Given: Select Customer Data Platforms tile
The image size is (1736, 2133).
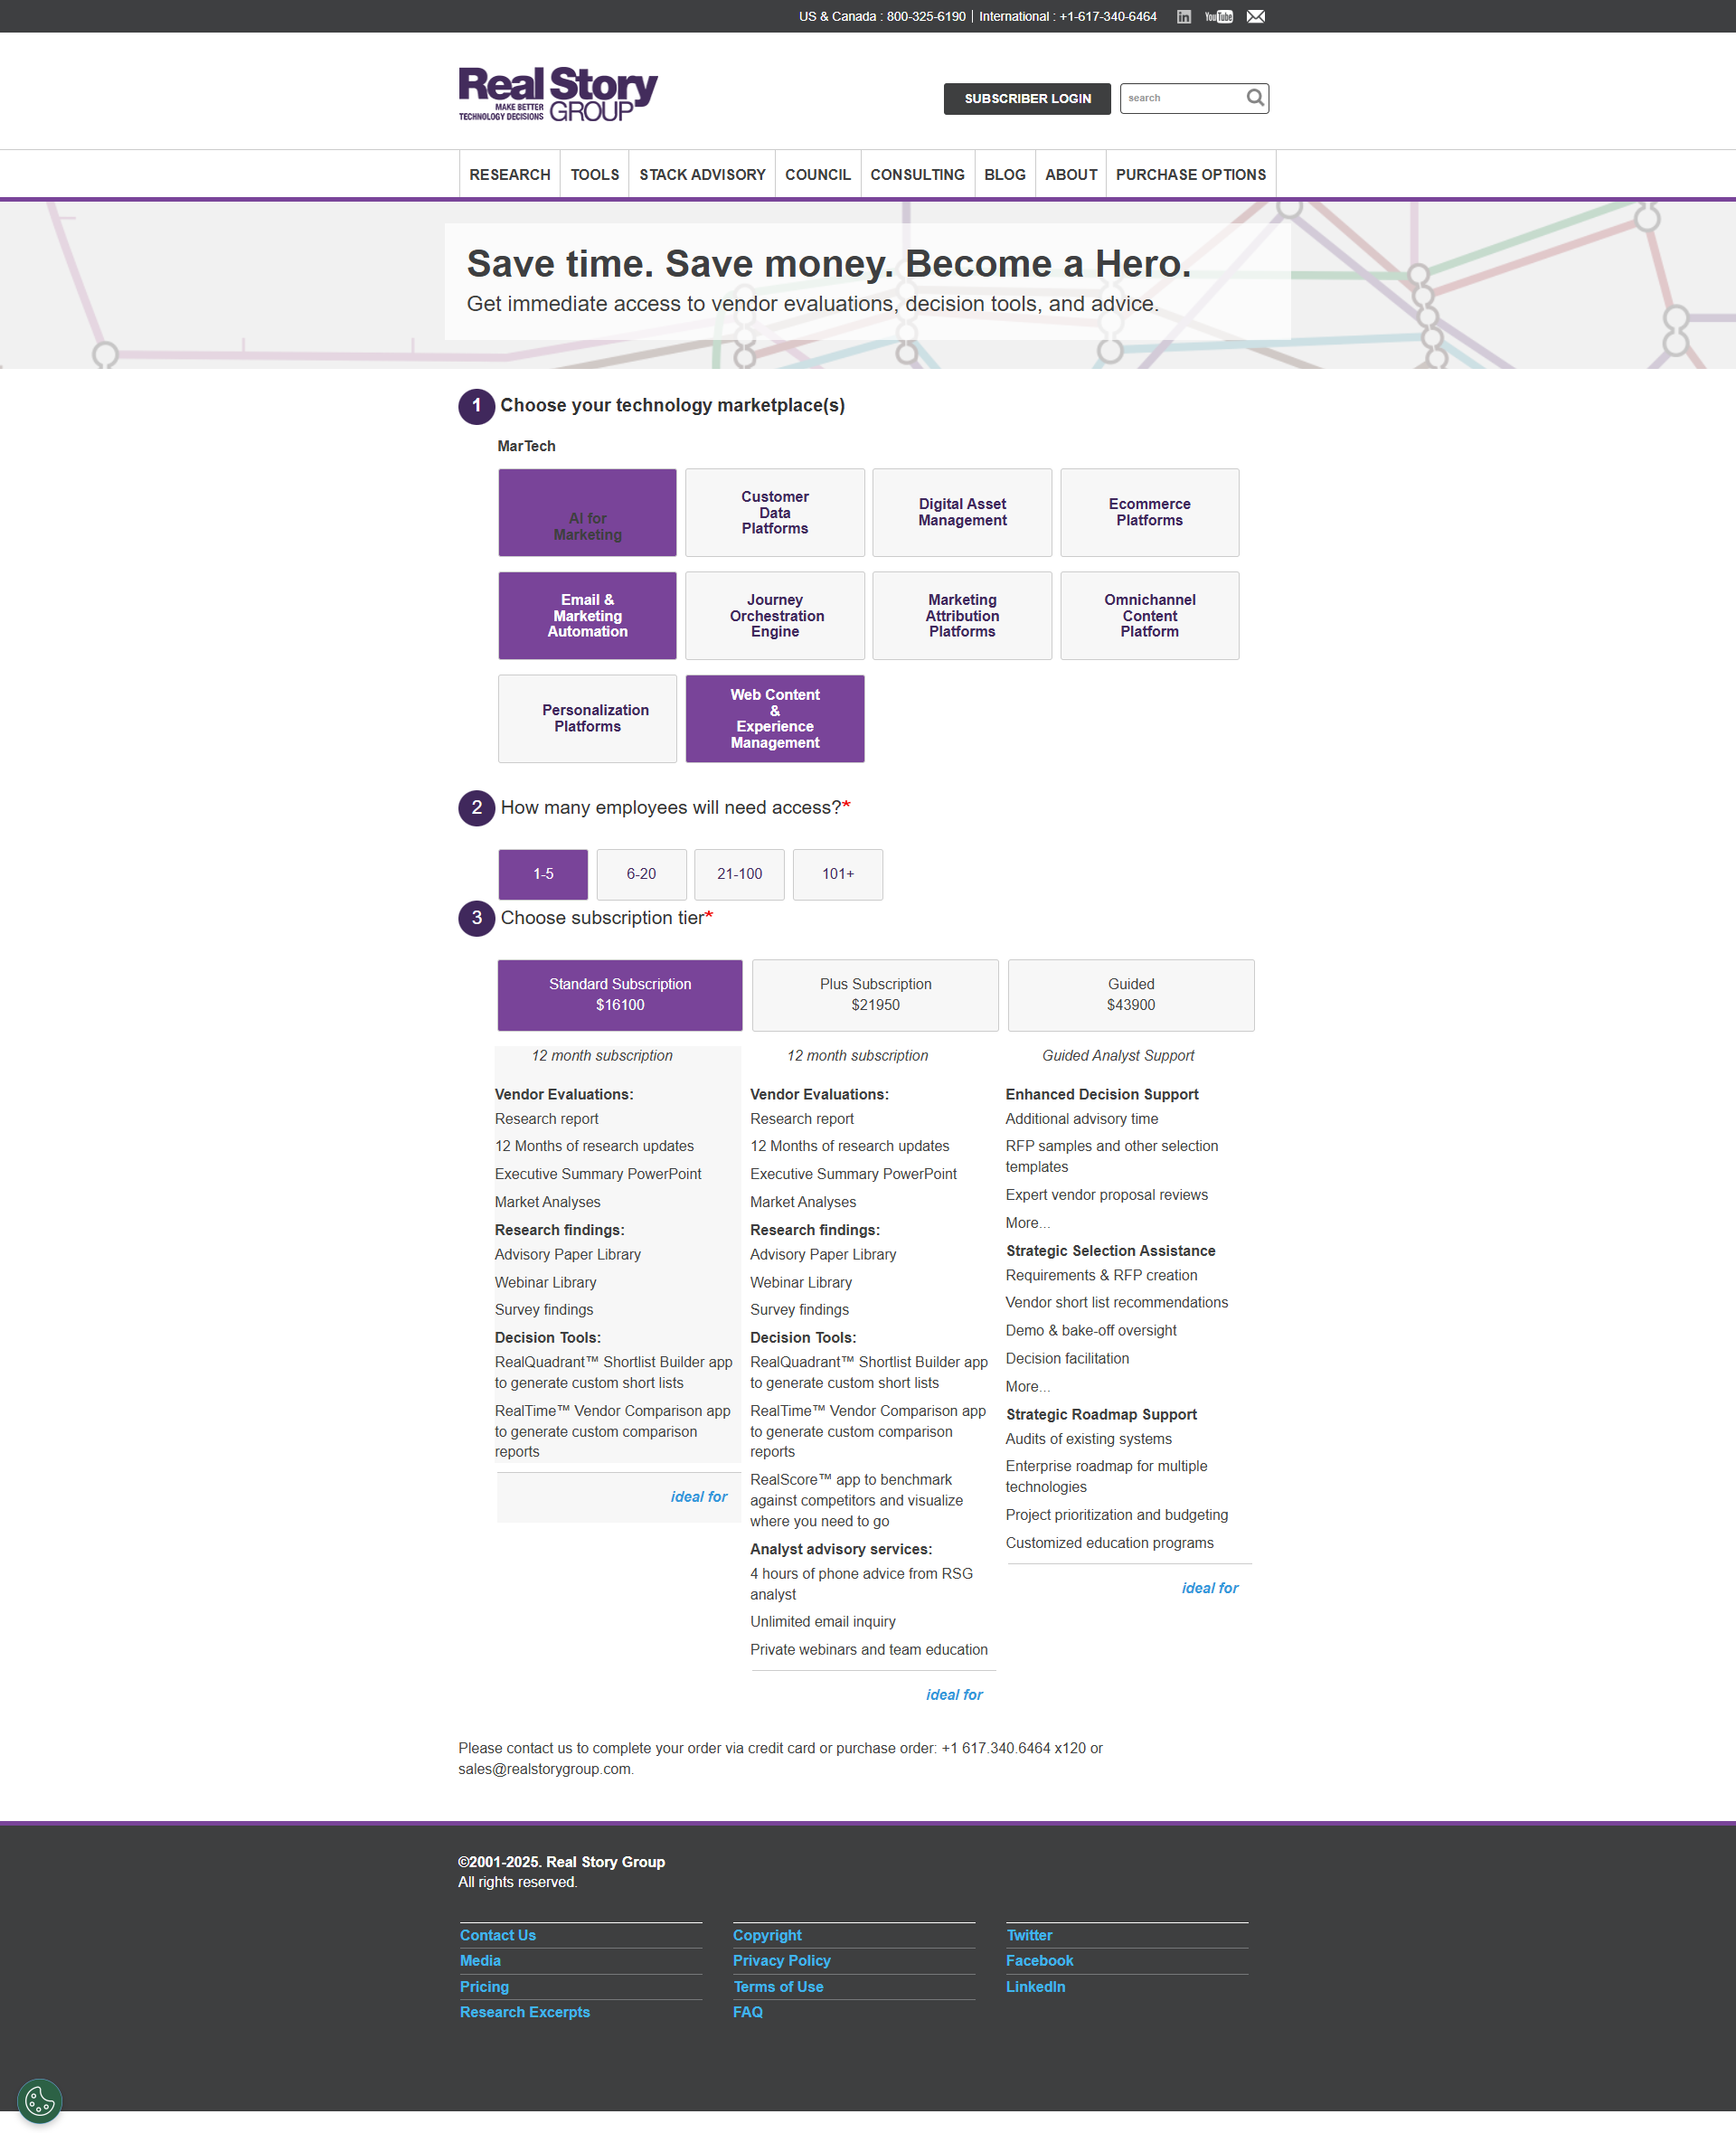Looking at the screenshot, I should (x=774, y=512).
